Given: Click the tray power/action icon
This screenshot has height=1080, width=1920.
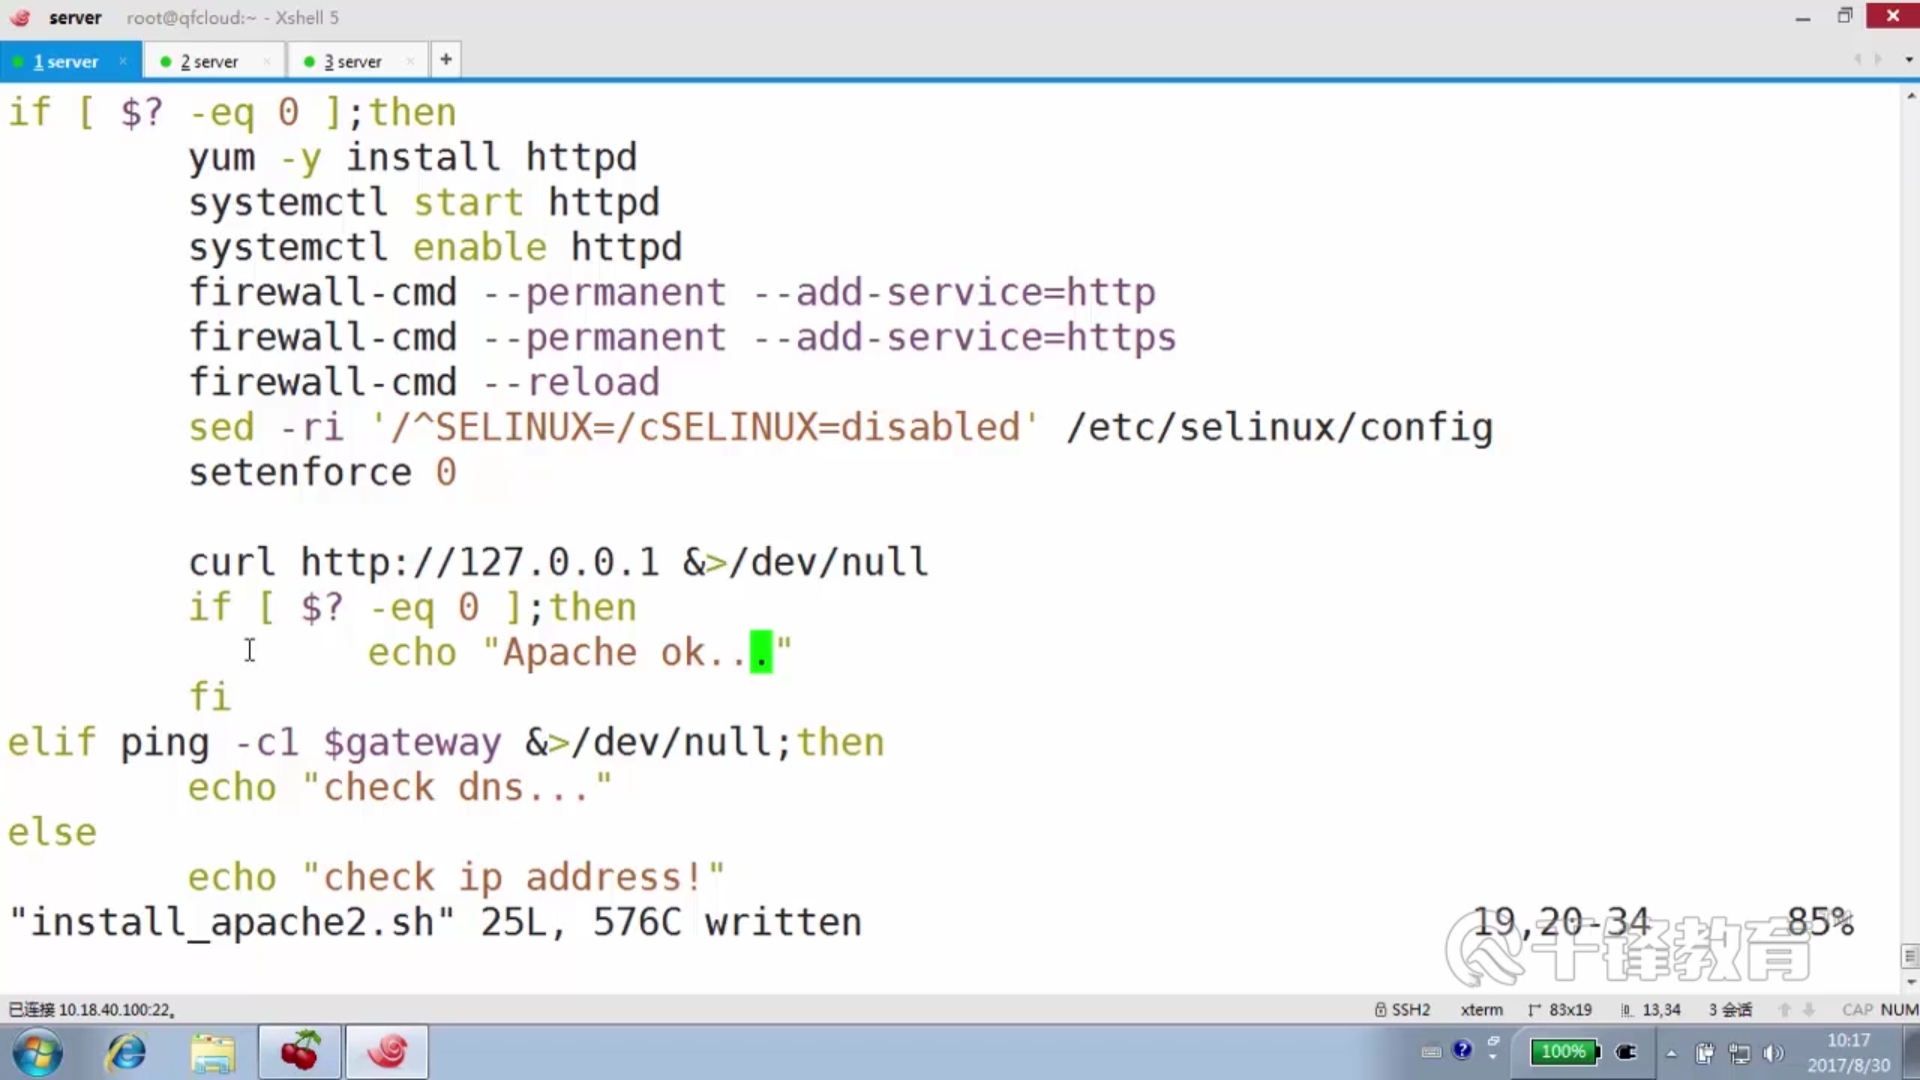Looking at the screenshot, I should 1705,1053.
